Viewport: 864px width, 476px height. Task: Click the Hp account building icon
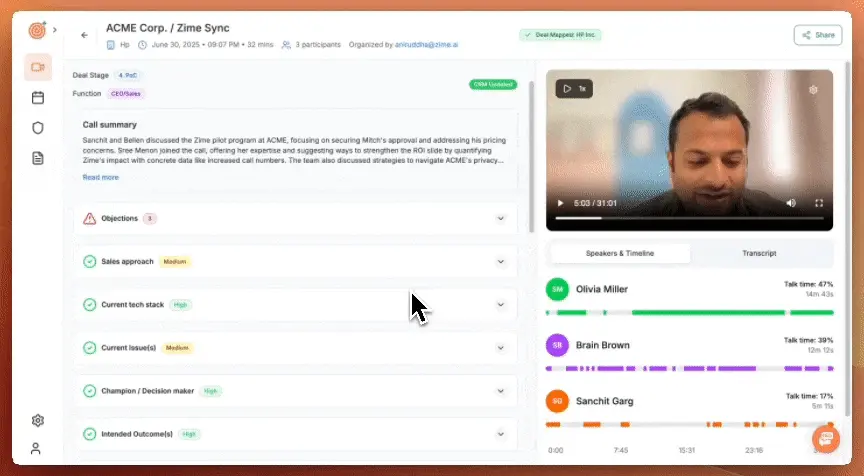click(111, 45)
